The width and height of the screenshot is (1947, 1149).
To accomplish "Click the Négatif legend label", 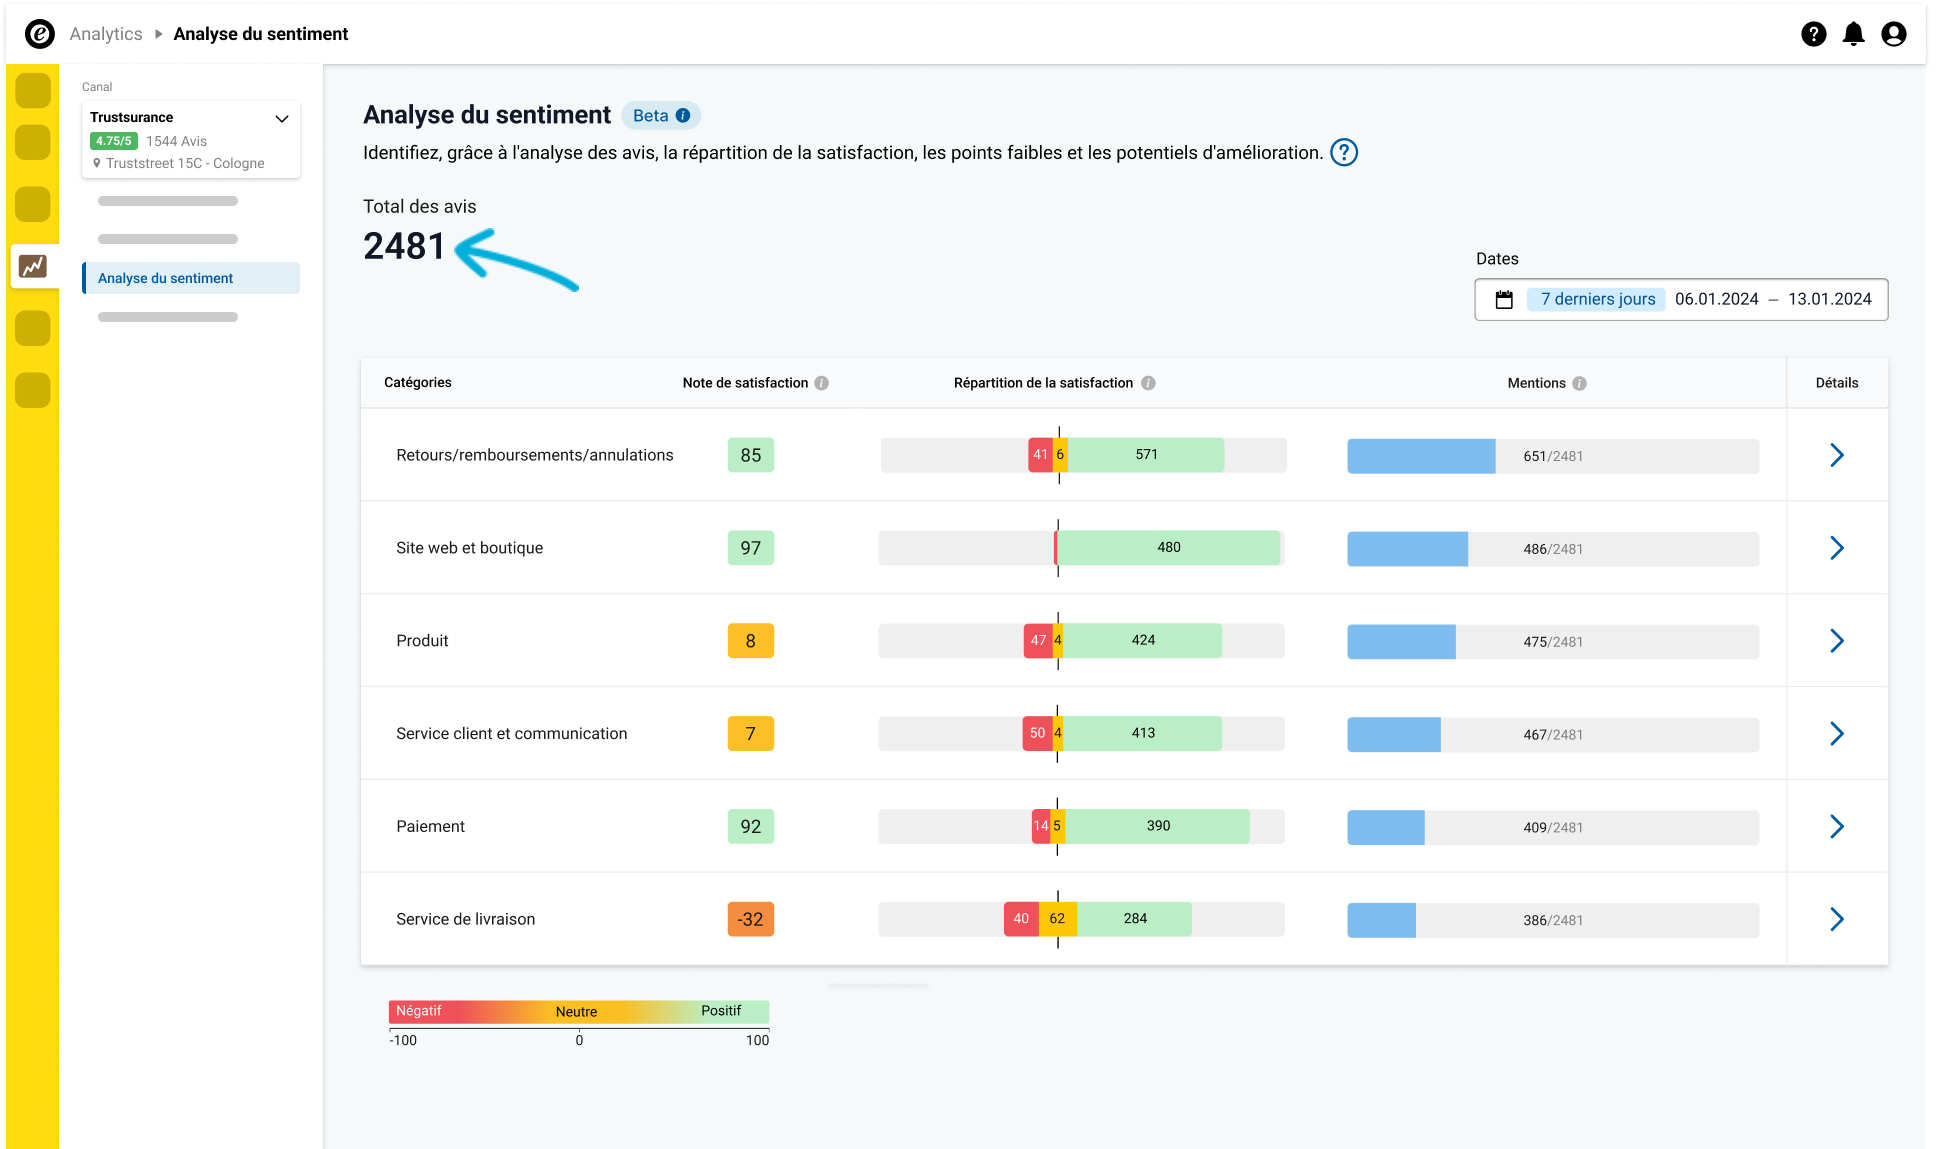I will [x=419, y=1011].
